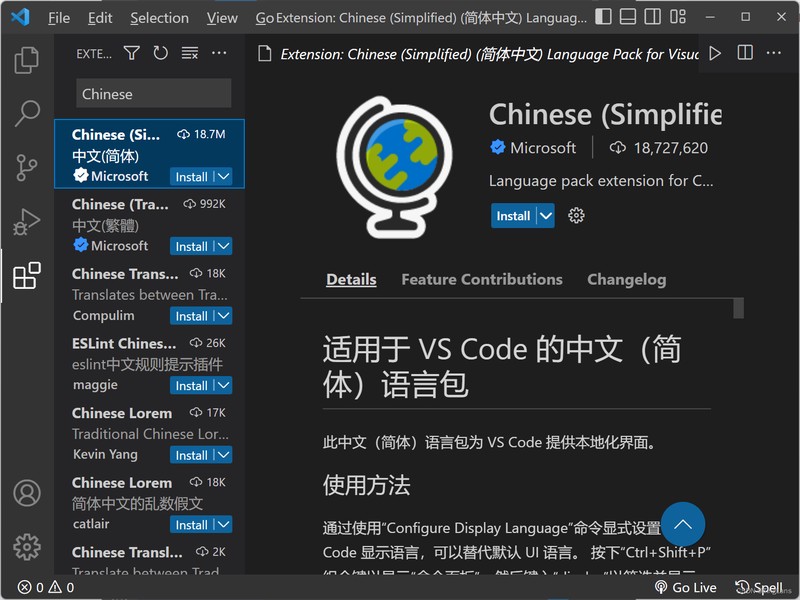Screen dimensions: 800x600
Task: Split the editor to the right
Action: [x=745, y=53]
